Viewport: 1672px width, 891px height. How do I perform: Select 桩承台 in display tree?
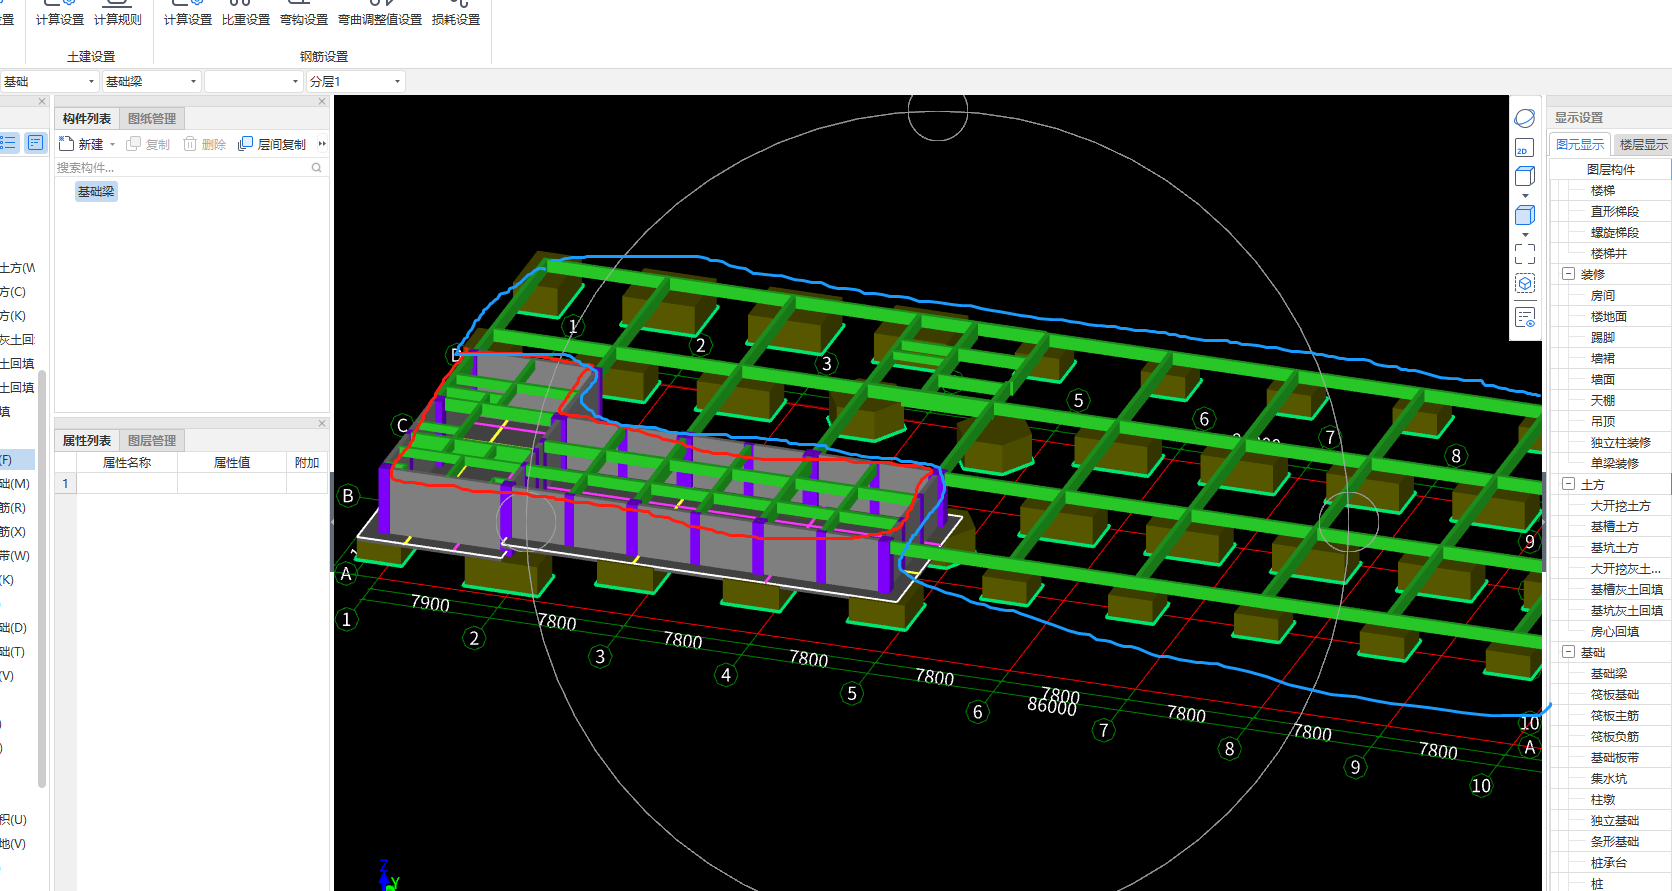pos(1609,862)
